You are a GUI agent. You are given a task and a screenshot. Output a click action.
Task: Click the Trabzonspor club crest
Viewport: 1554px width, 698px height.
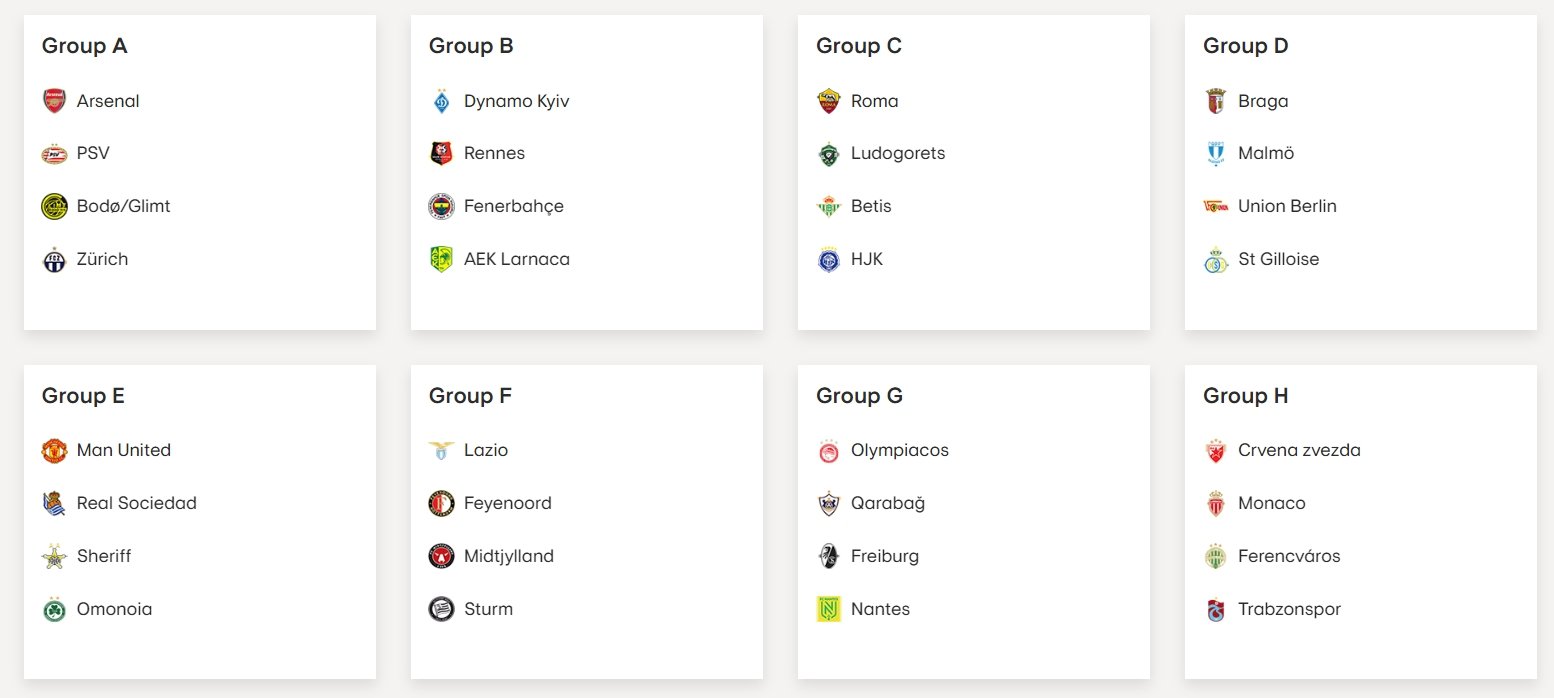coord(1215,609)
